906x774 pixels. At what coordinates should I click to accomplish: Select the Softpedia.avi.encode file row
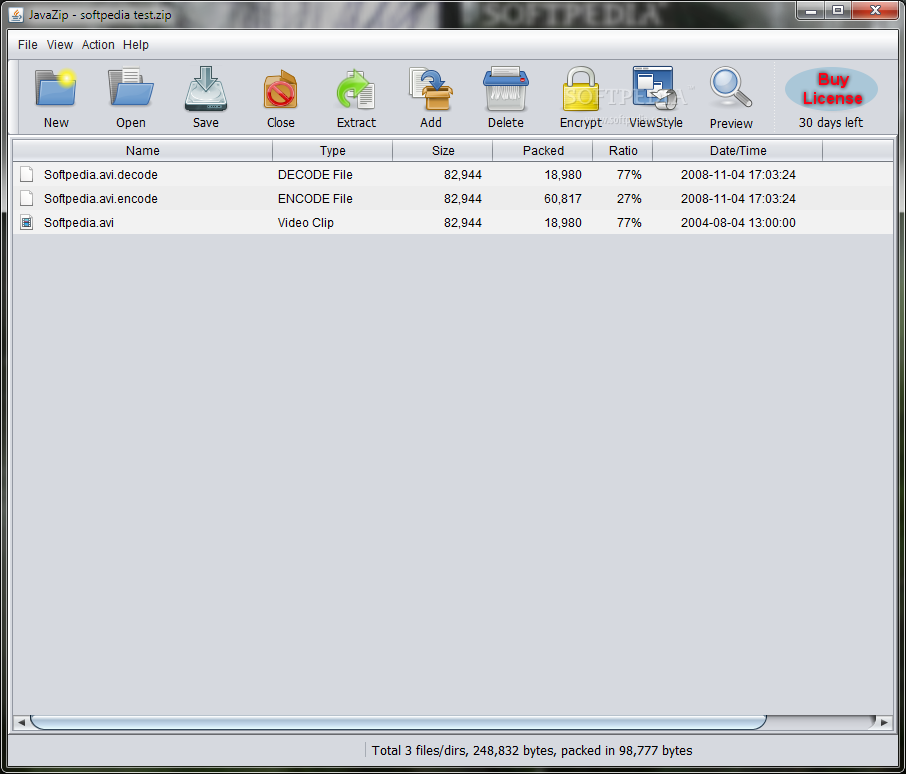click(x=453, y=199)
